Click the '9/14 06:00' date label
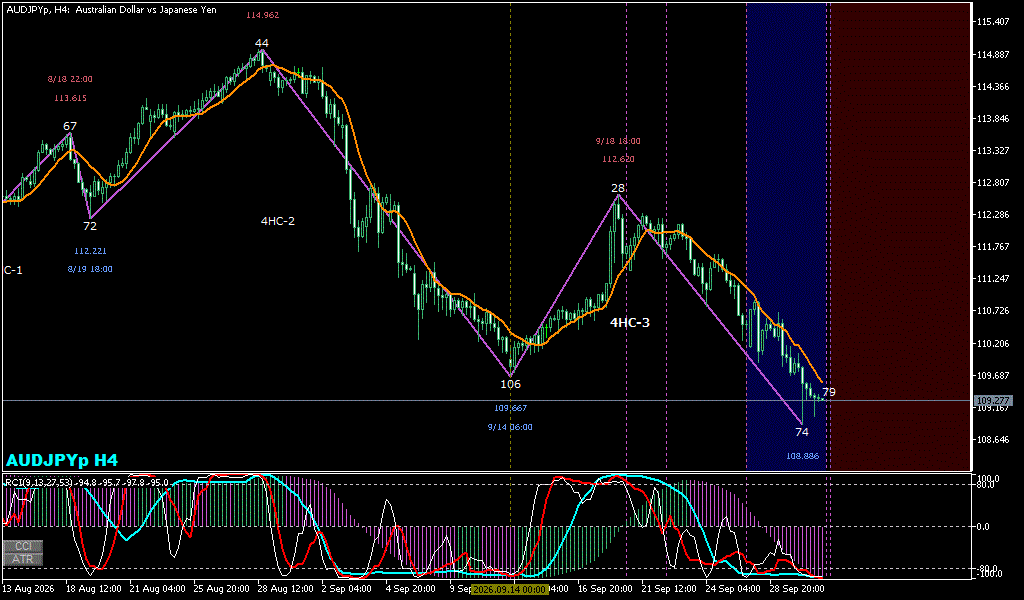 click(x=510, y=427)
